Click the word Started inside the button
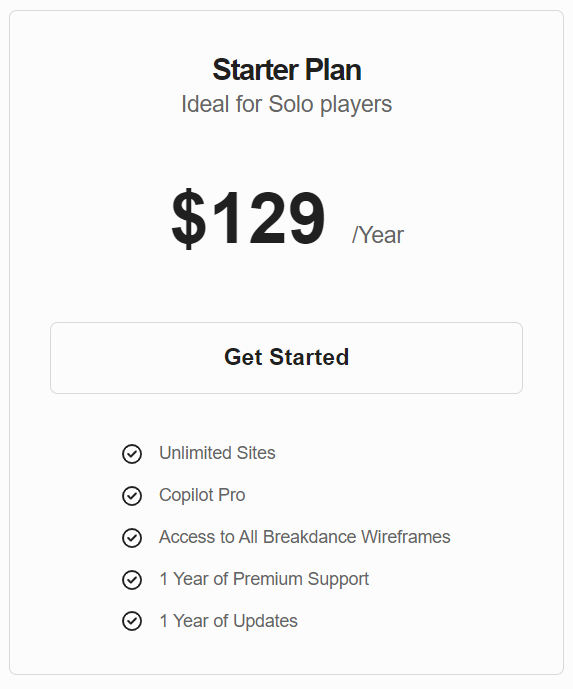573x689 pixels. pos(309,357)
